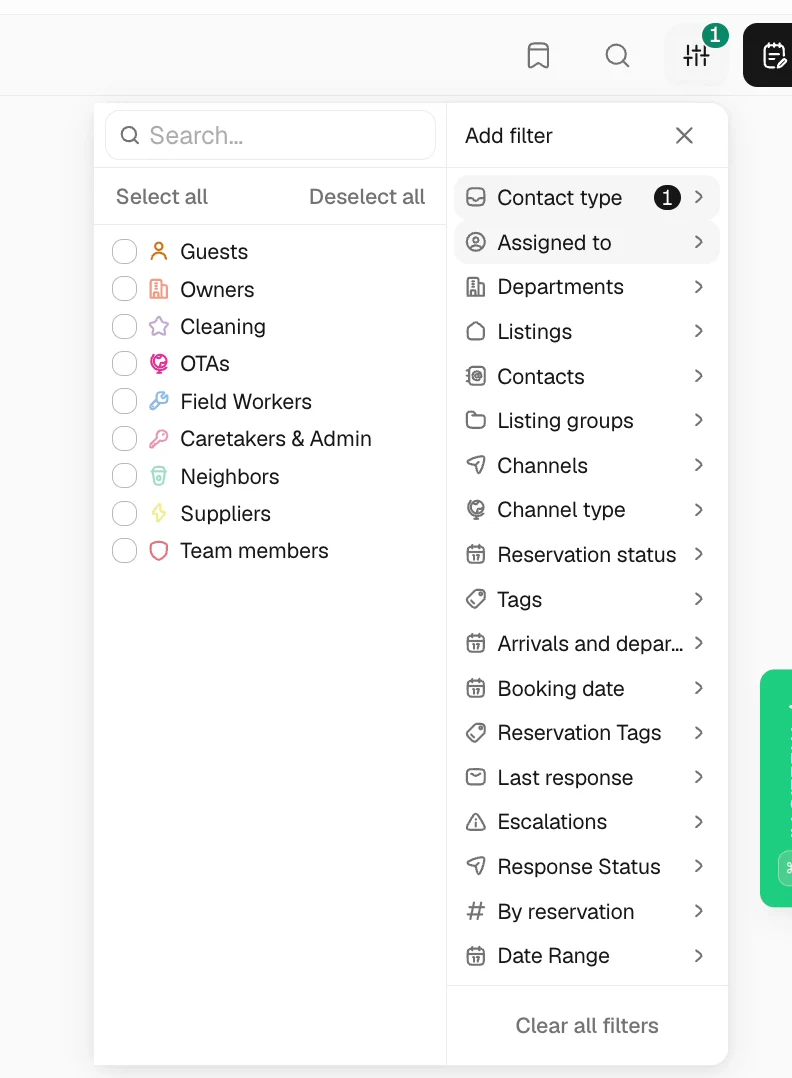This screenshot has width=792, height=1078.
Task: Click the Neighbors cup icon
Action: click(x=159, y=476)
